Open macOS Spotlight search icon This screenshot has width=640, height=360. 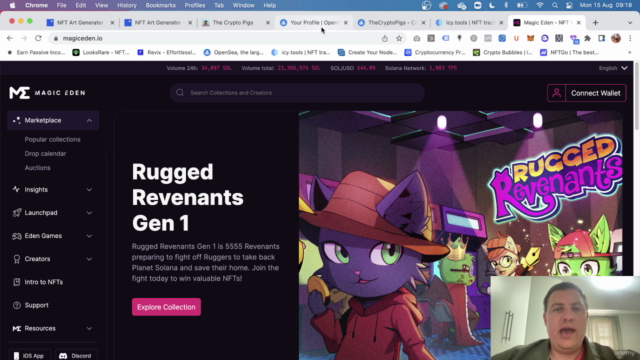555,5
